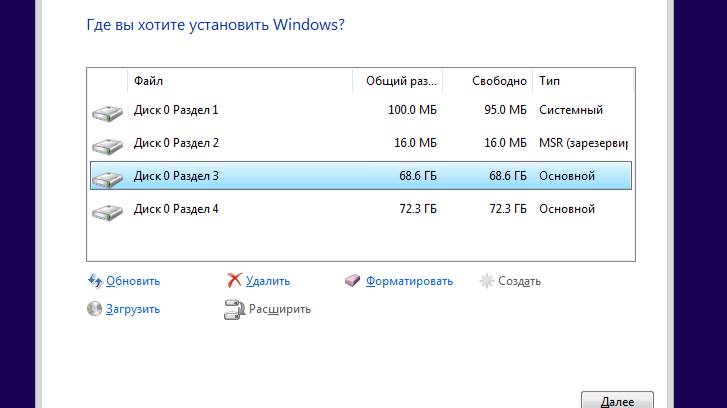This screenshot has width=727, height=408.
Task: Click the red X Delete (Удалить) icon
Action: tap(235, 280)
